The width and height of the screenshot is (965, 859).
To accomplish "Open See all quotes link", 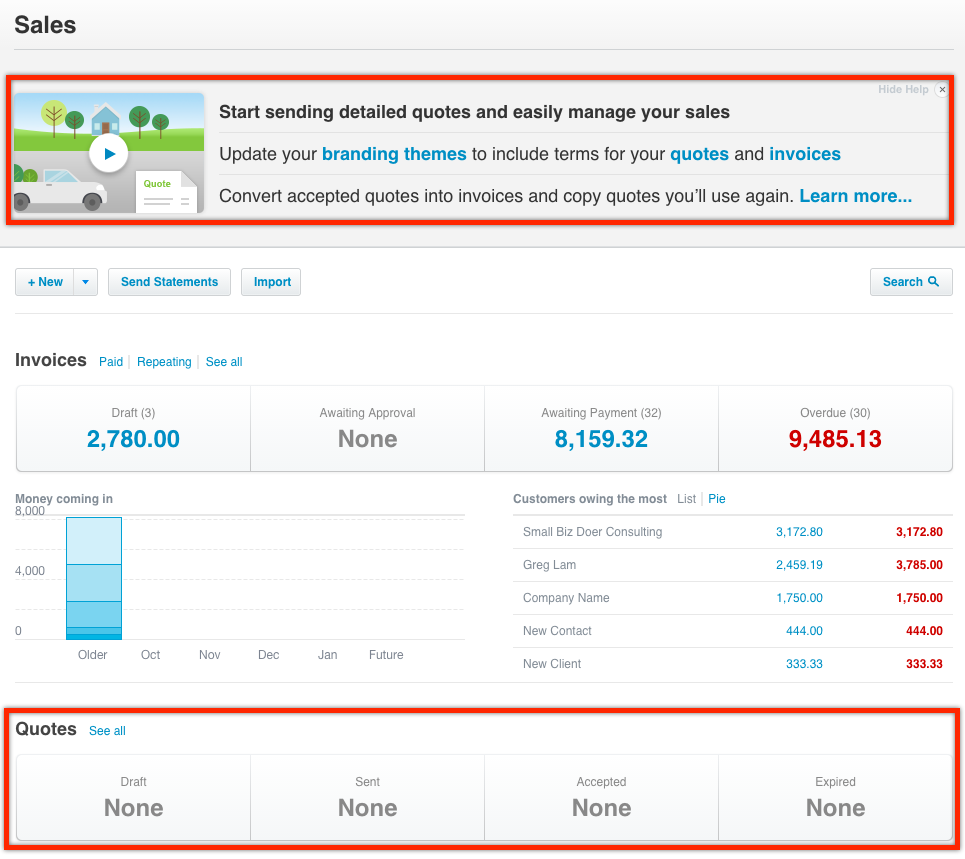I will click(107, 731).
